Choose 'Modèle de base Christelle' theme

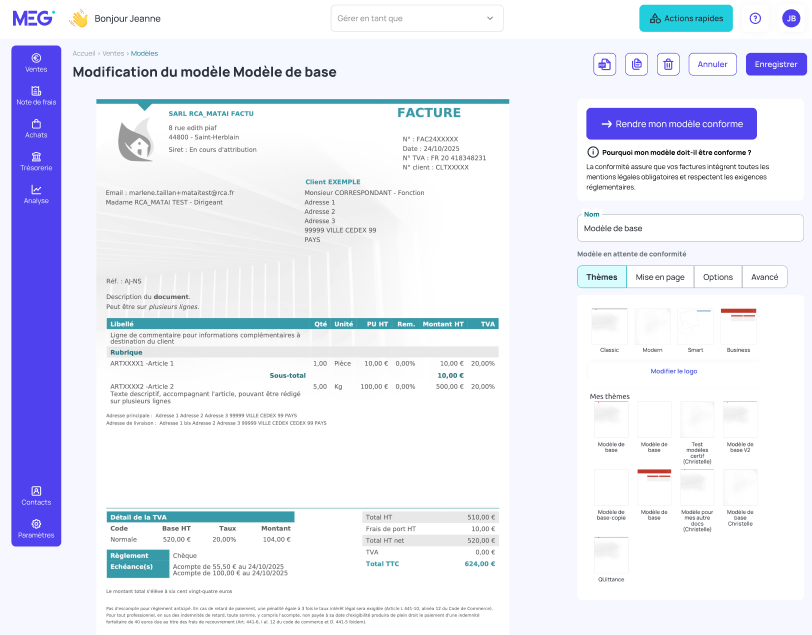click(x=740, y=487)
